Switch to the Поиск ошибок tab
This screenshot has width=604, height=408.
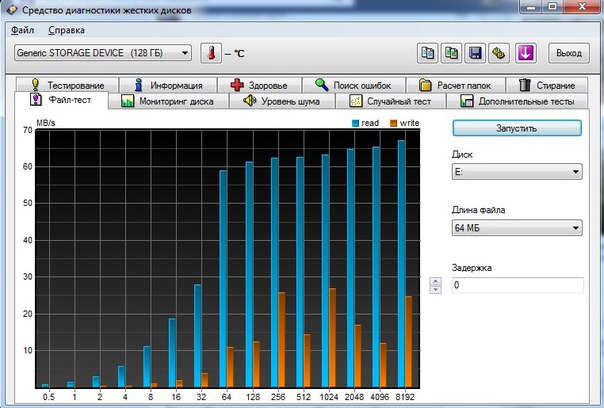pyautogui.click(x=358, y=85)
